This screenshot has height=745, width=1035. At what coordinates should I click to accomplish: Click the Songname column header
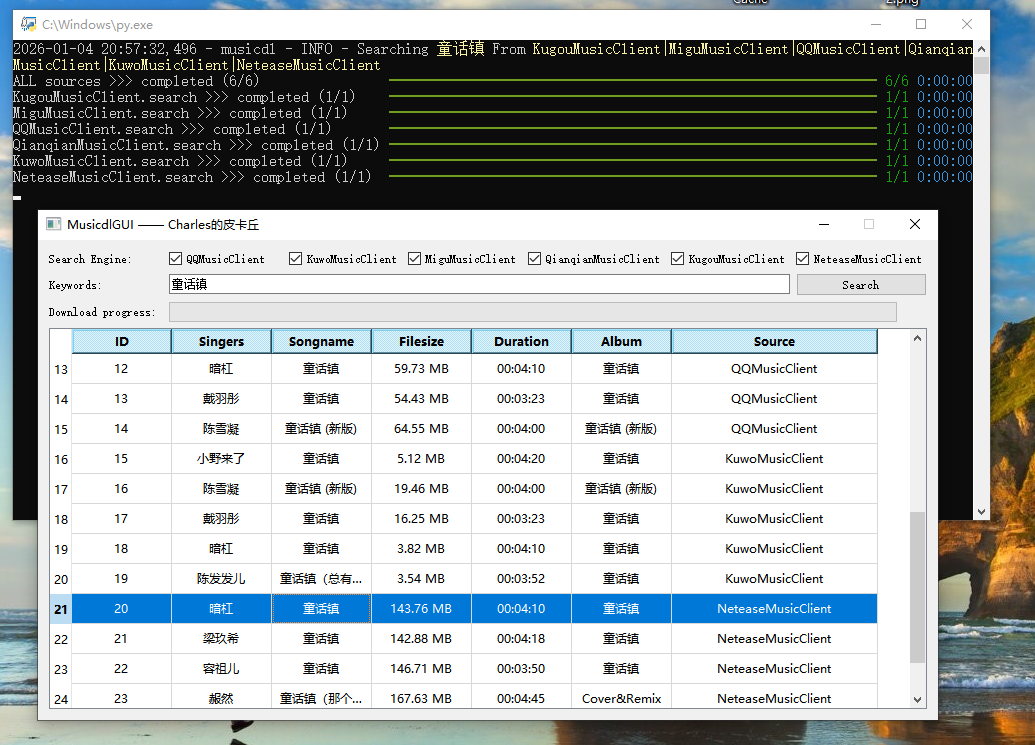321,341
